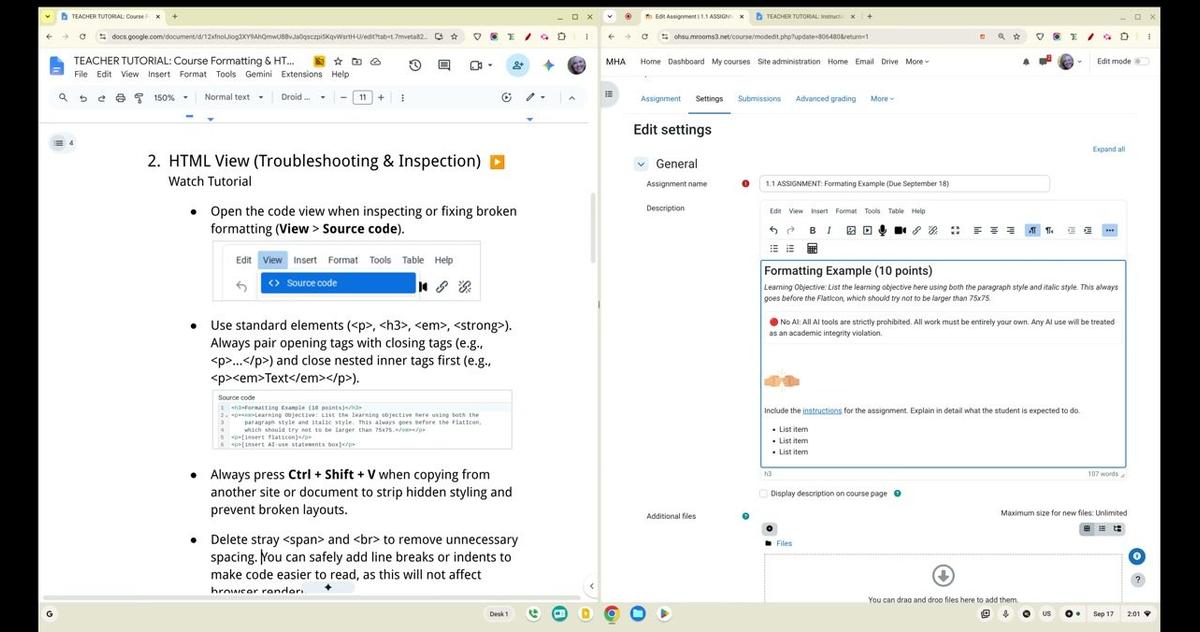Decrease font size minus button in Docs

pyautogui.click(x=343, y=98)
